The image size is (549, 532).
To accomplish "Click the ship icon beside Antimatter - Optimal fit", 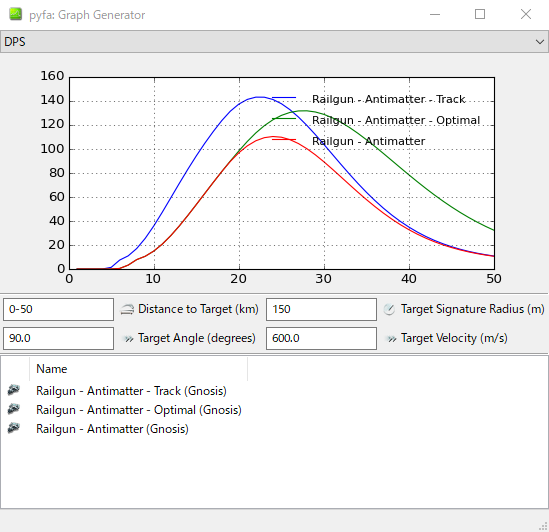I will pyautogui.click(x=14, y=409).
